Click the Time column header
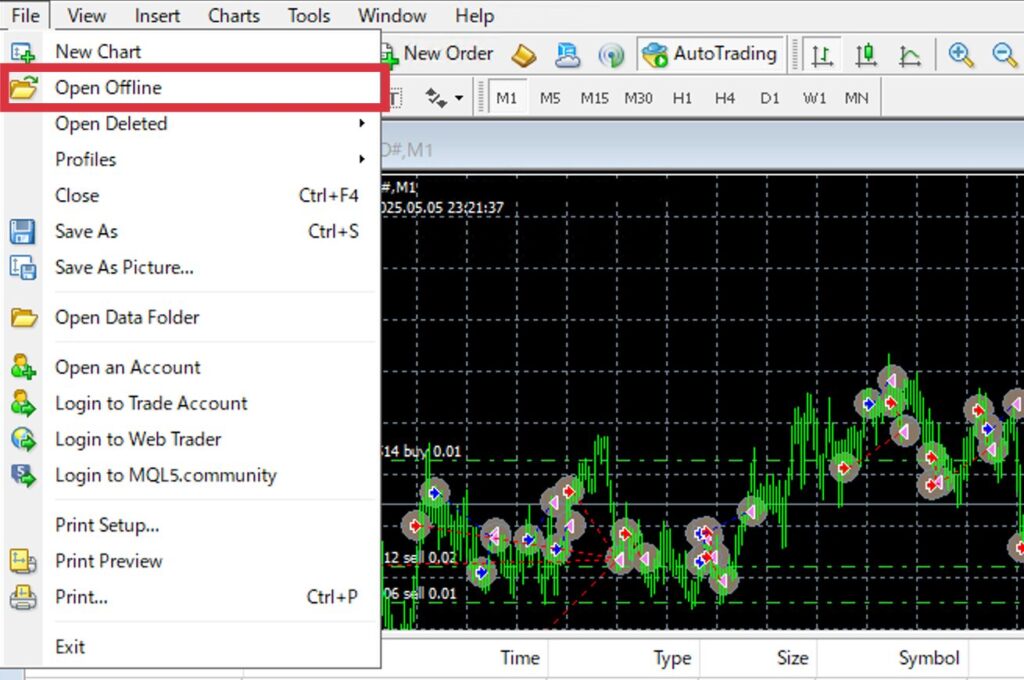 [x=520, y=658]
